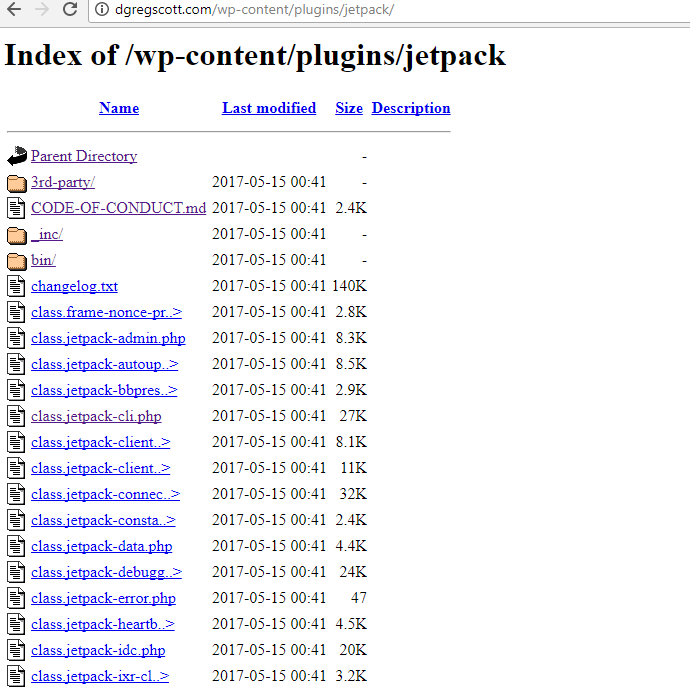
Task: Open the class.jetpack-idc.php link
Action: point(98,650)
